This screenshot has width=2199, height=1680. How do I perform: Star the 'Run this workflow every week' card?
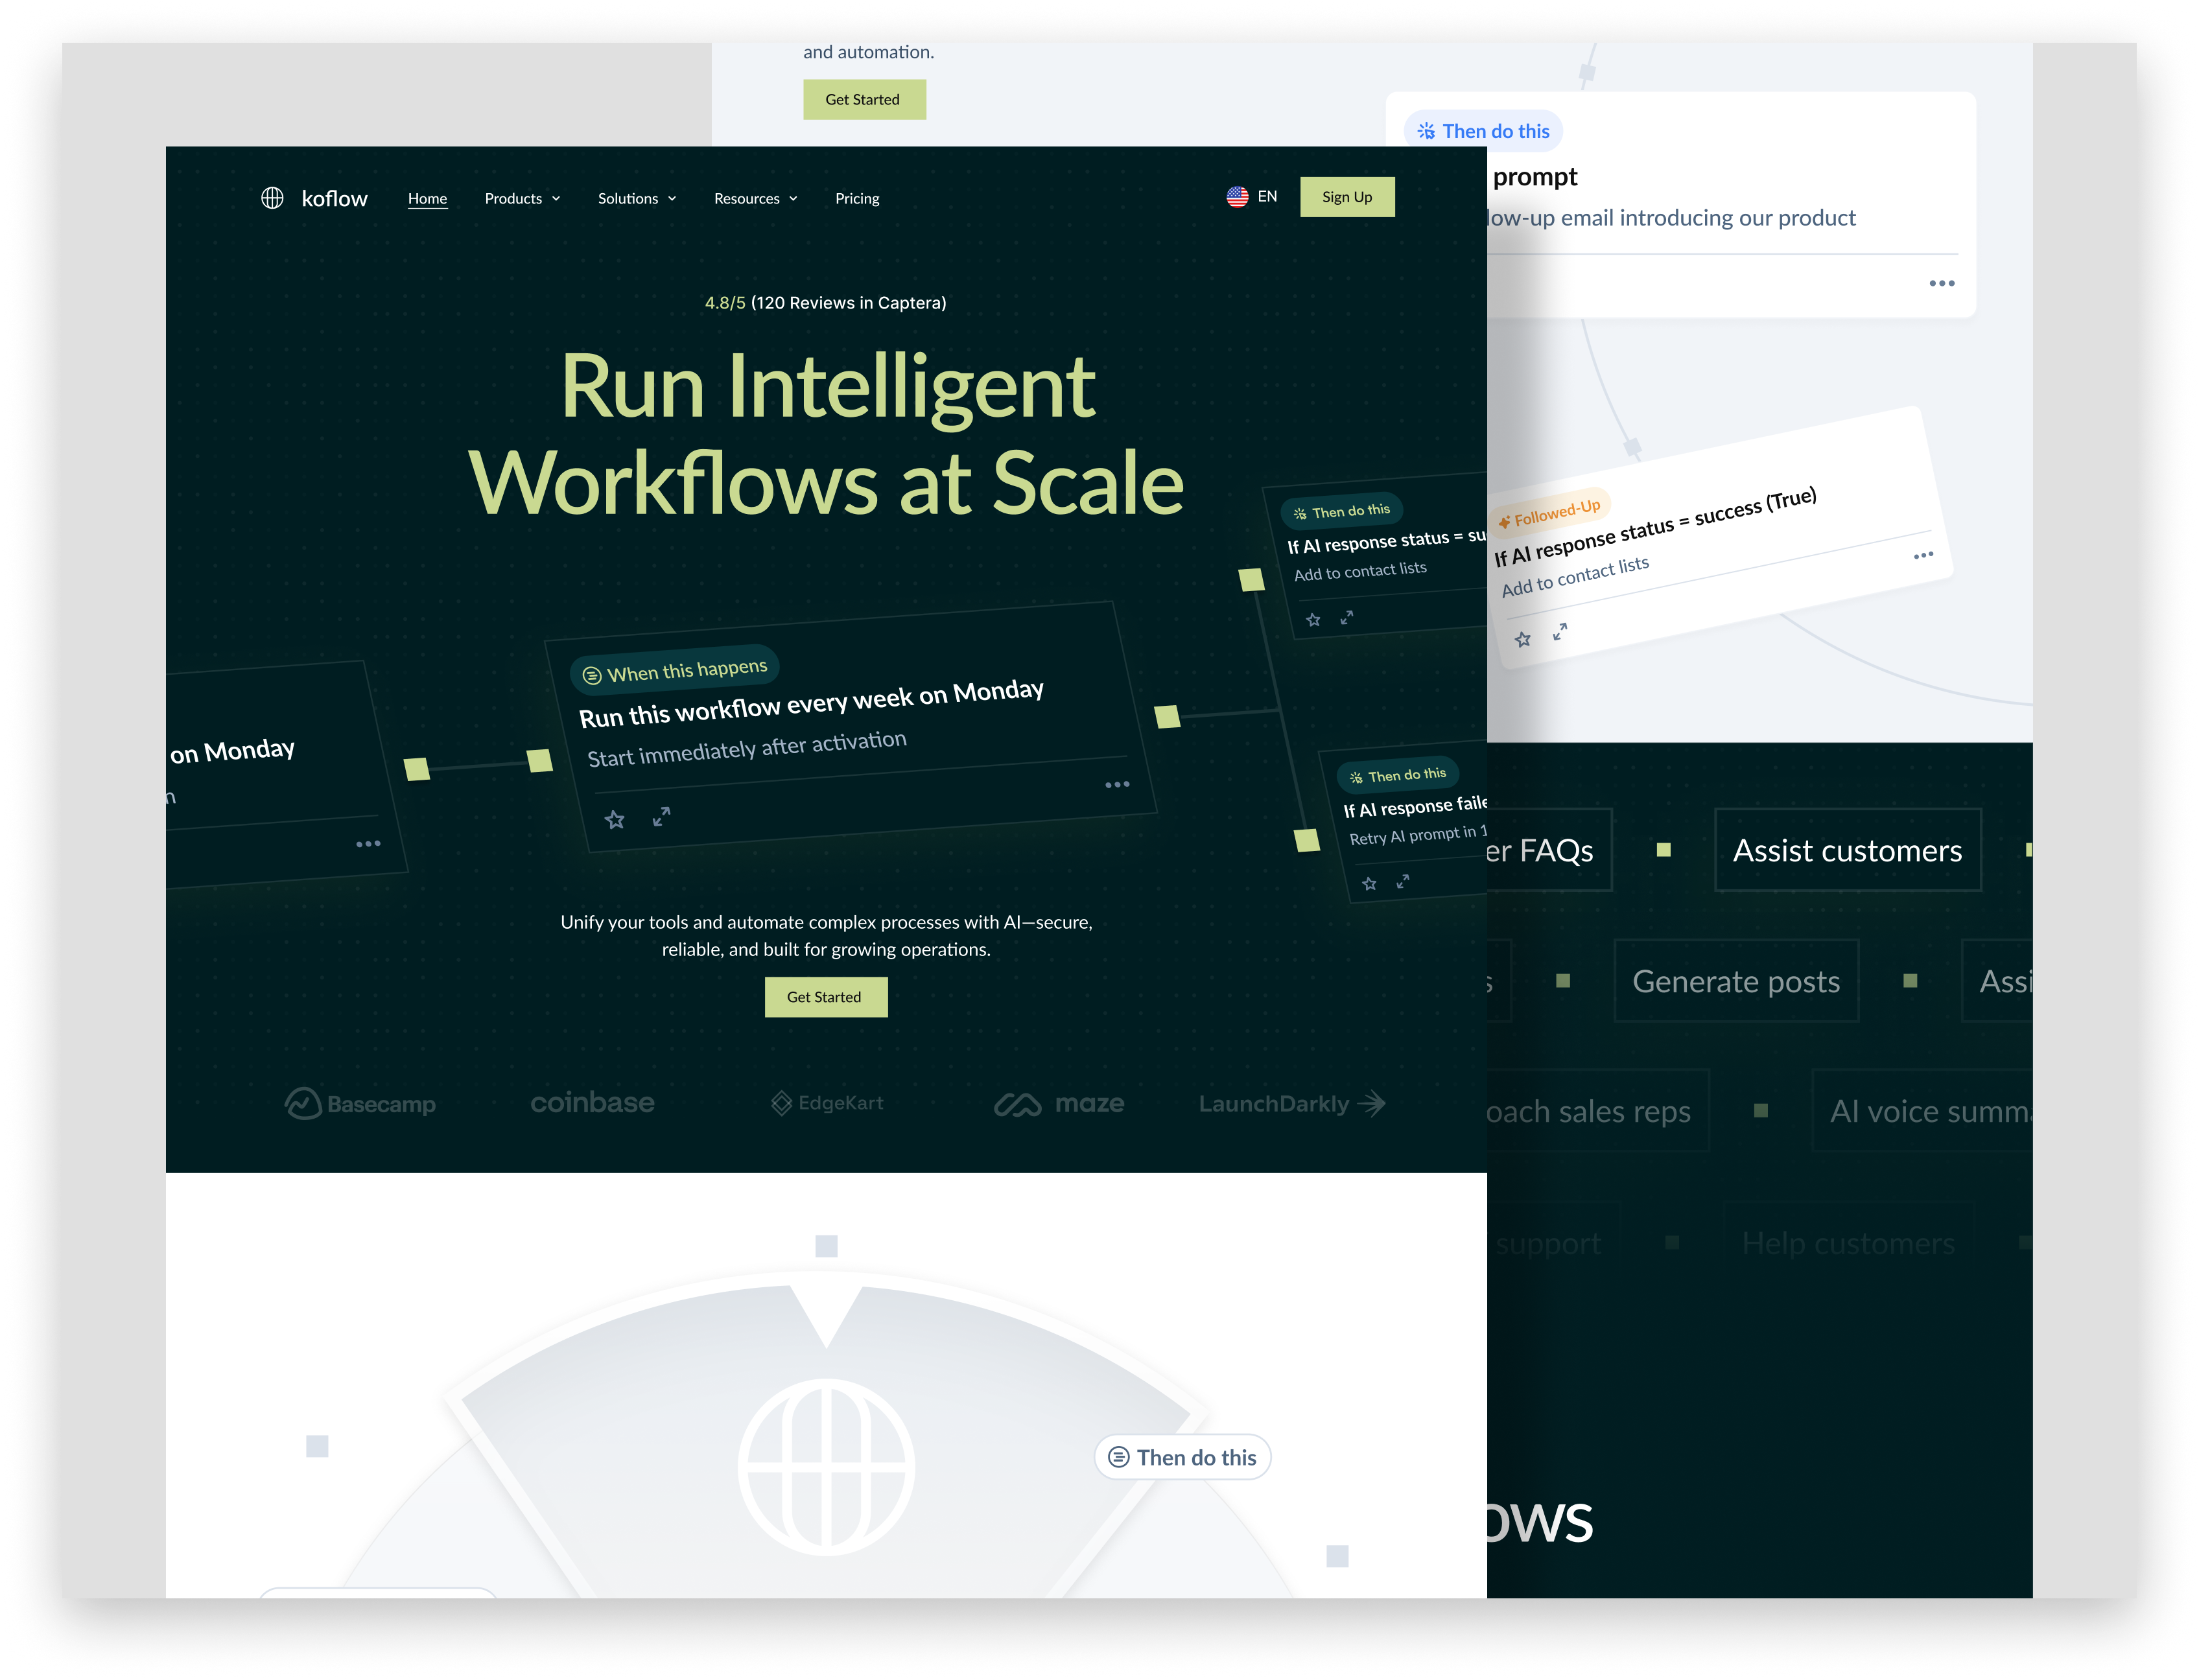(614, 820)
